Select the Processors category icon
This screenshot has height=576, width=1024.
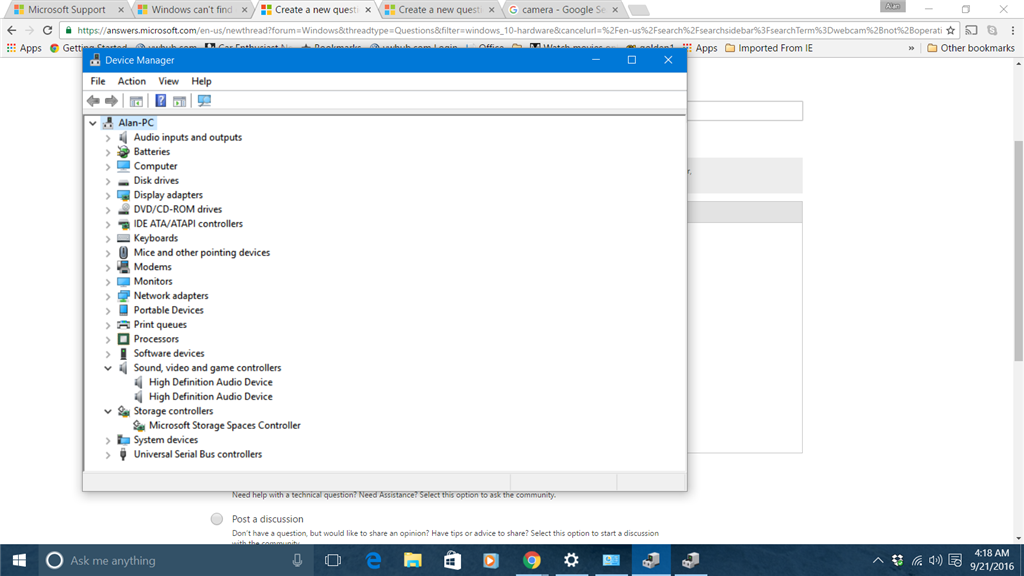click(x=123, y=339)
